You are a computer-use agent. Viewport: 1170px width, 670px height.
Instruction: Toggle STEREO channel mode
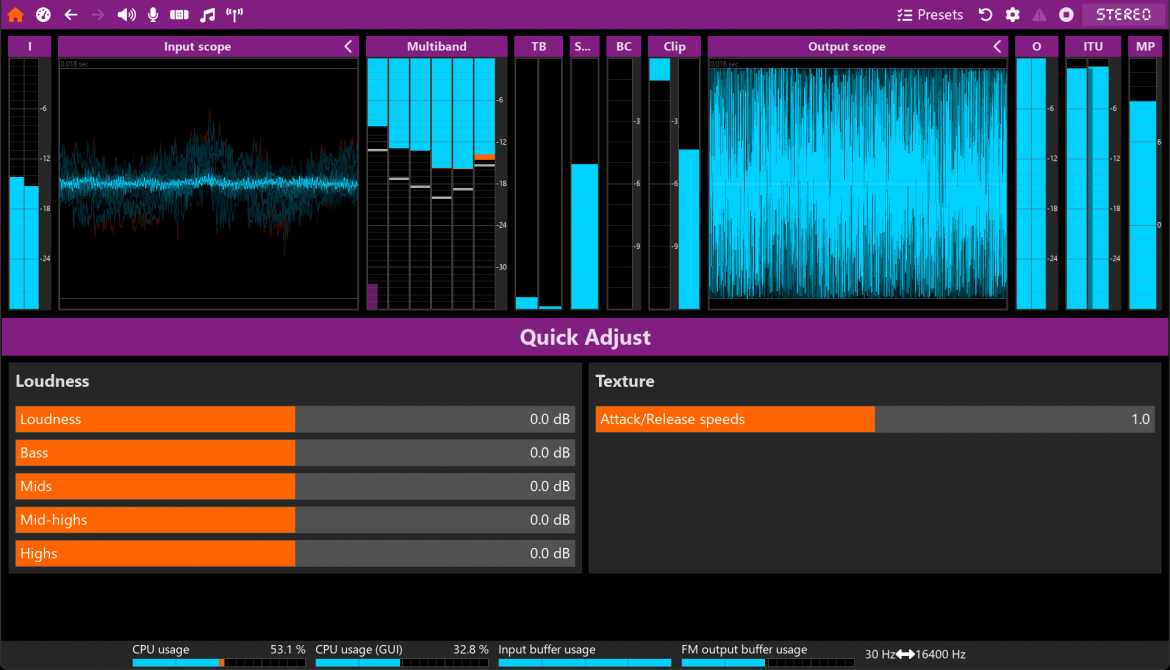point(1123,14)
